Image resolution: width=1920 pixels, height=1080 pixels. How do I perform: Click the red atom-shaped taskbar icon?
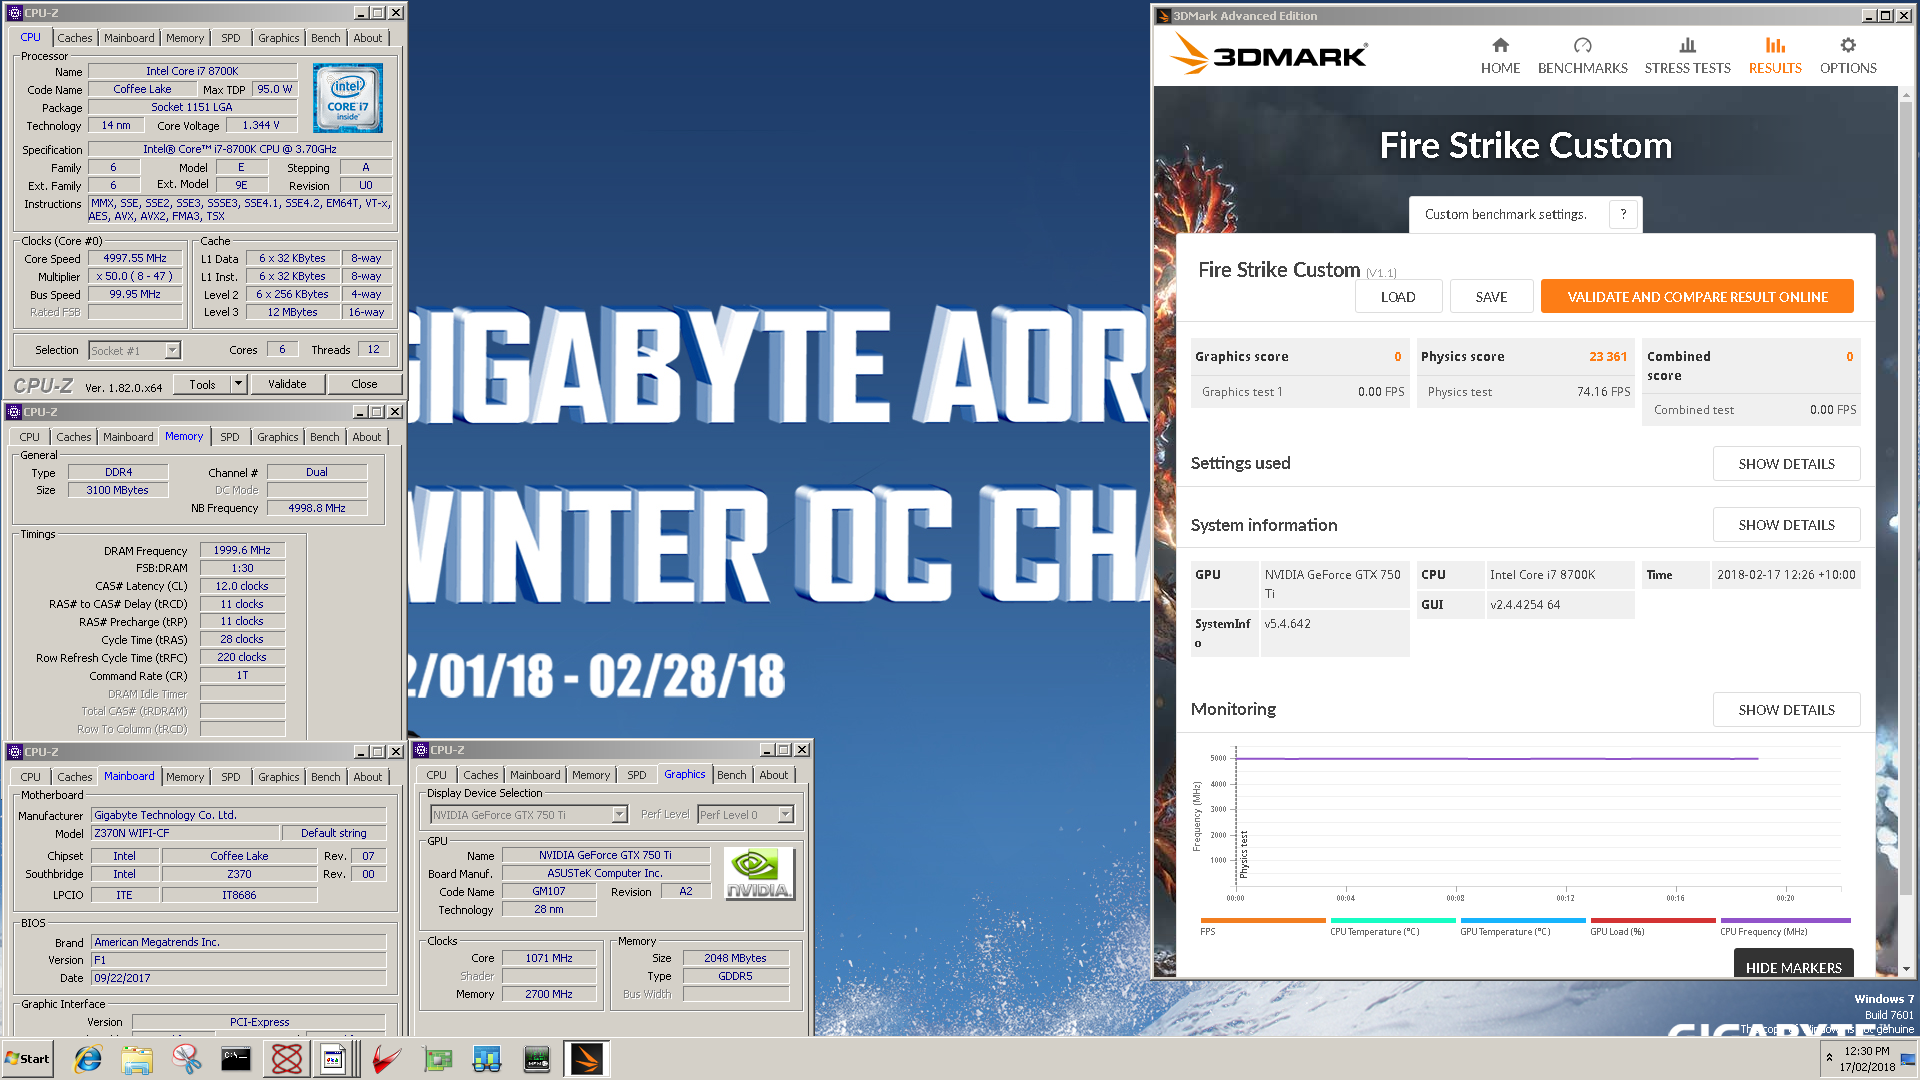pyautogui.click(x=287, y=1059)
